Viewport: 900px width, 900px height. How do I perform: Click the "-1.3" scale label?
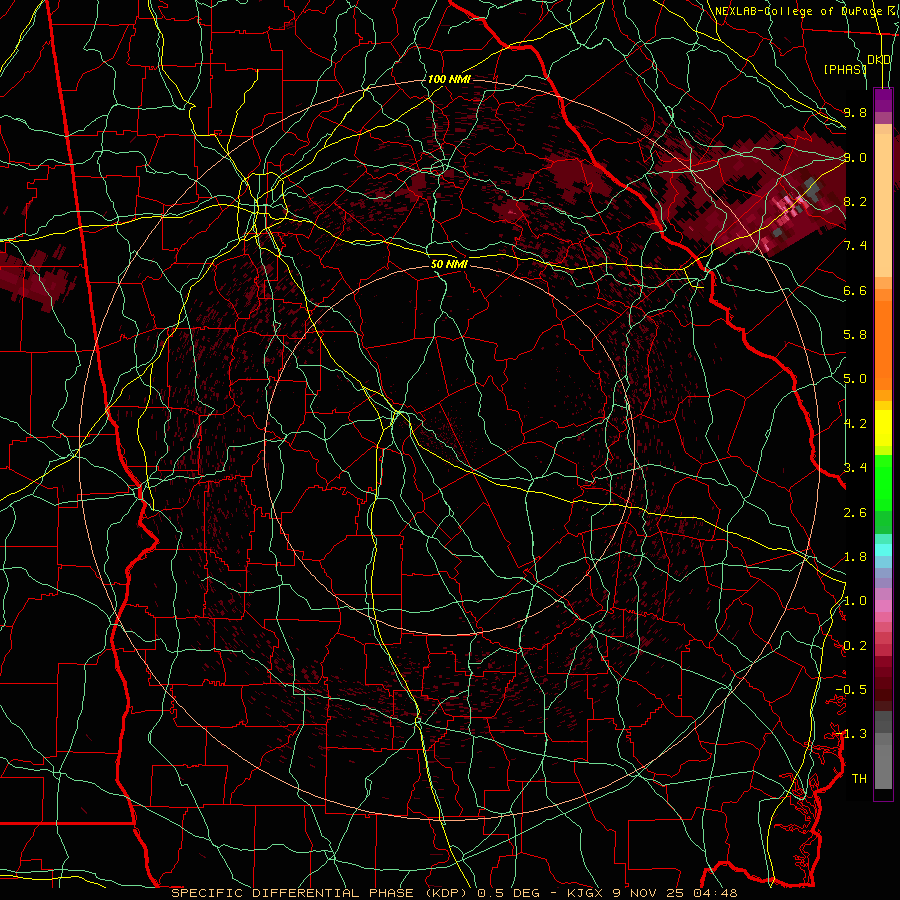point(852,734)
